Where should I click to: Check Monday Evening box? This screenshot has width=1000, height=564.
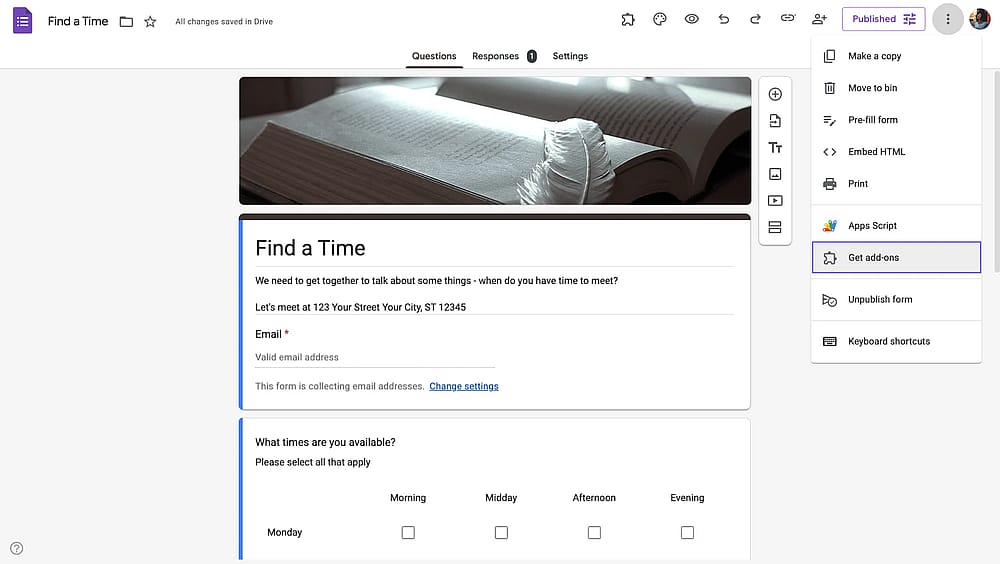tap(688, 532)
